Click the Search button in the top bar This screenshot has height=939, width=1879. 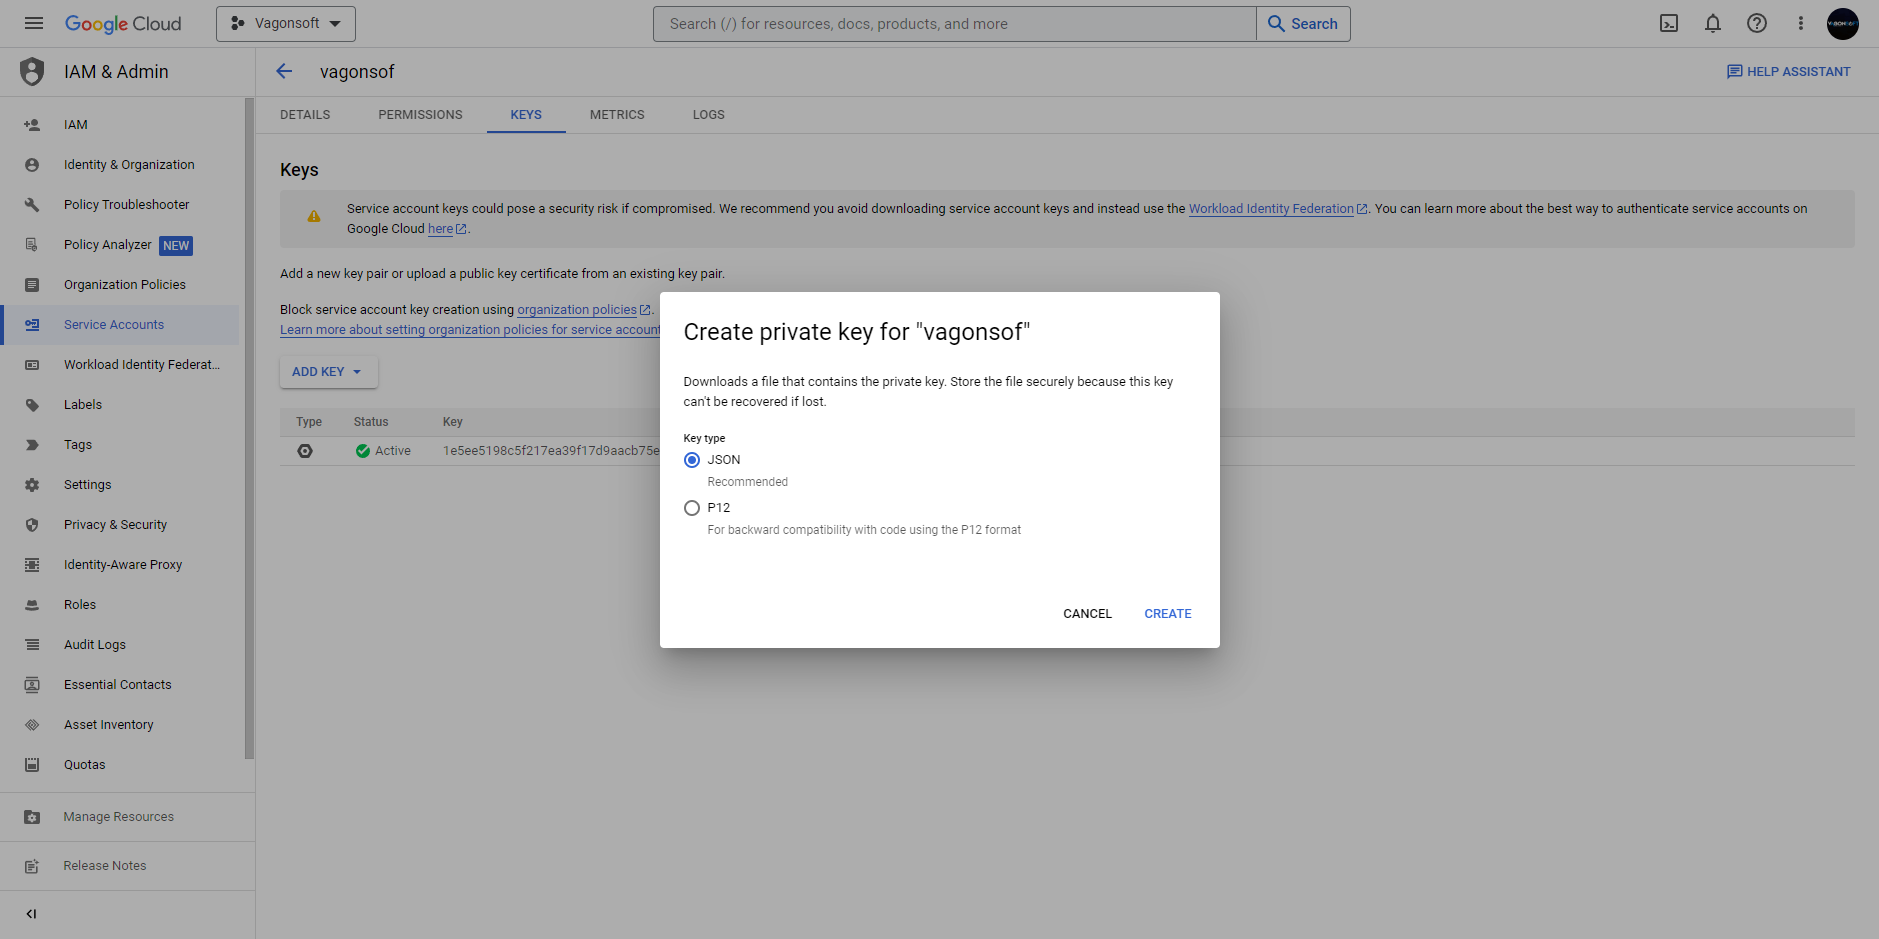1303,23
